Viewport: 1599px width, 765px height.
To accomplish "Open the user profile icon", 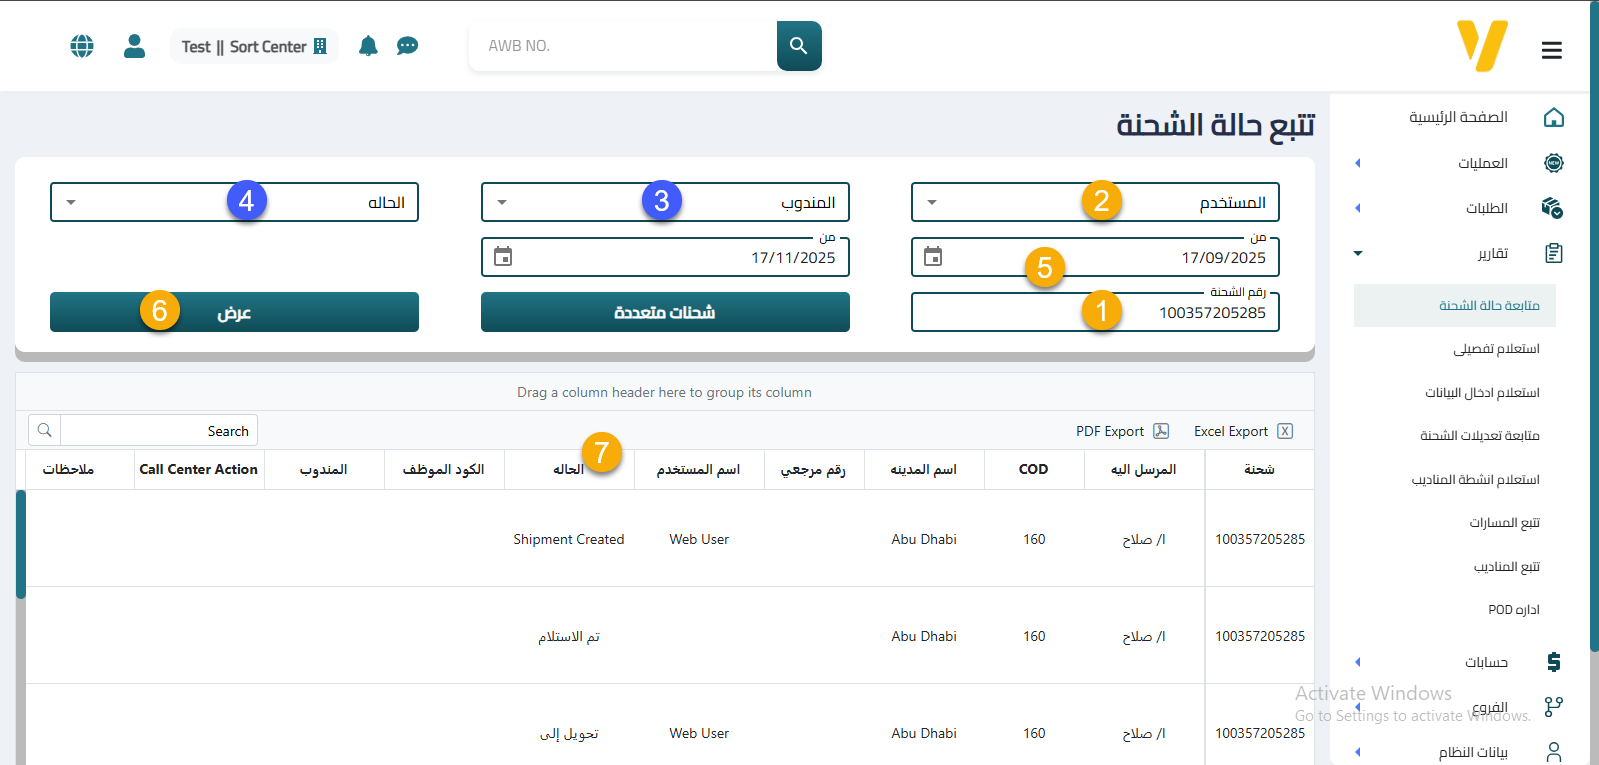I will click(135, 46).
